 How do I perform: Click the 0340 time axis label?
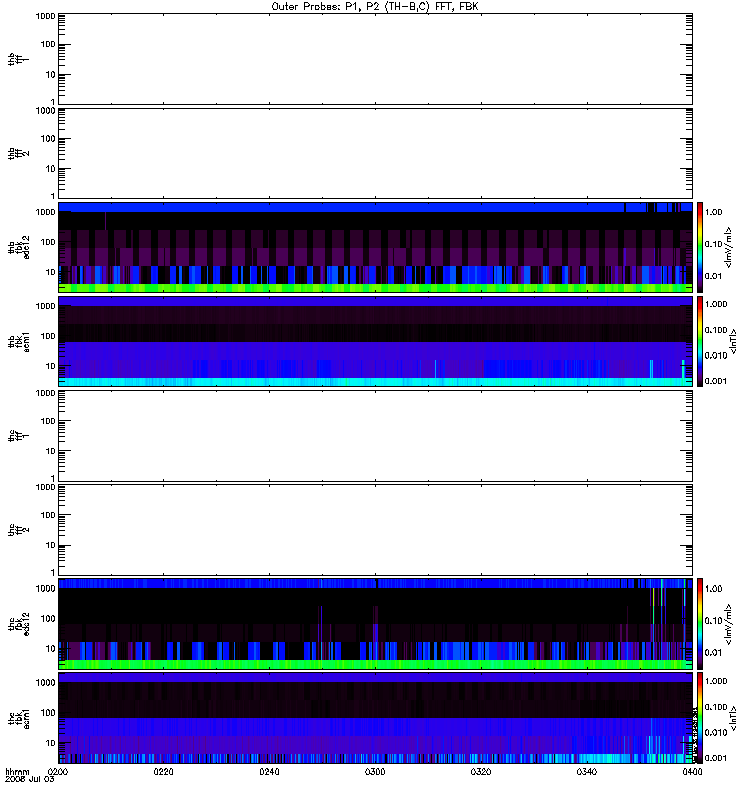tap(587, 772)
